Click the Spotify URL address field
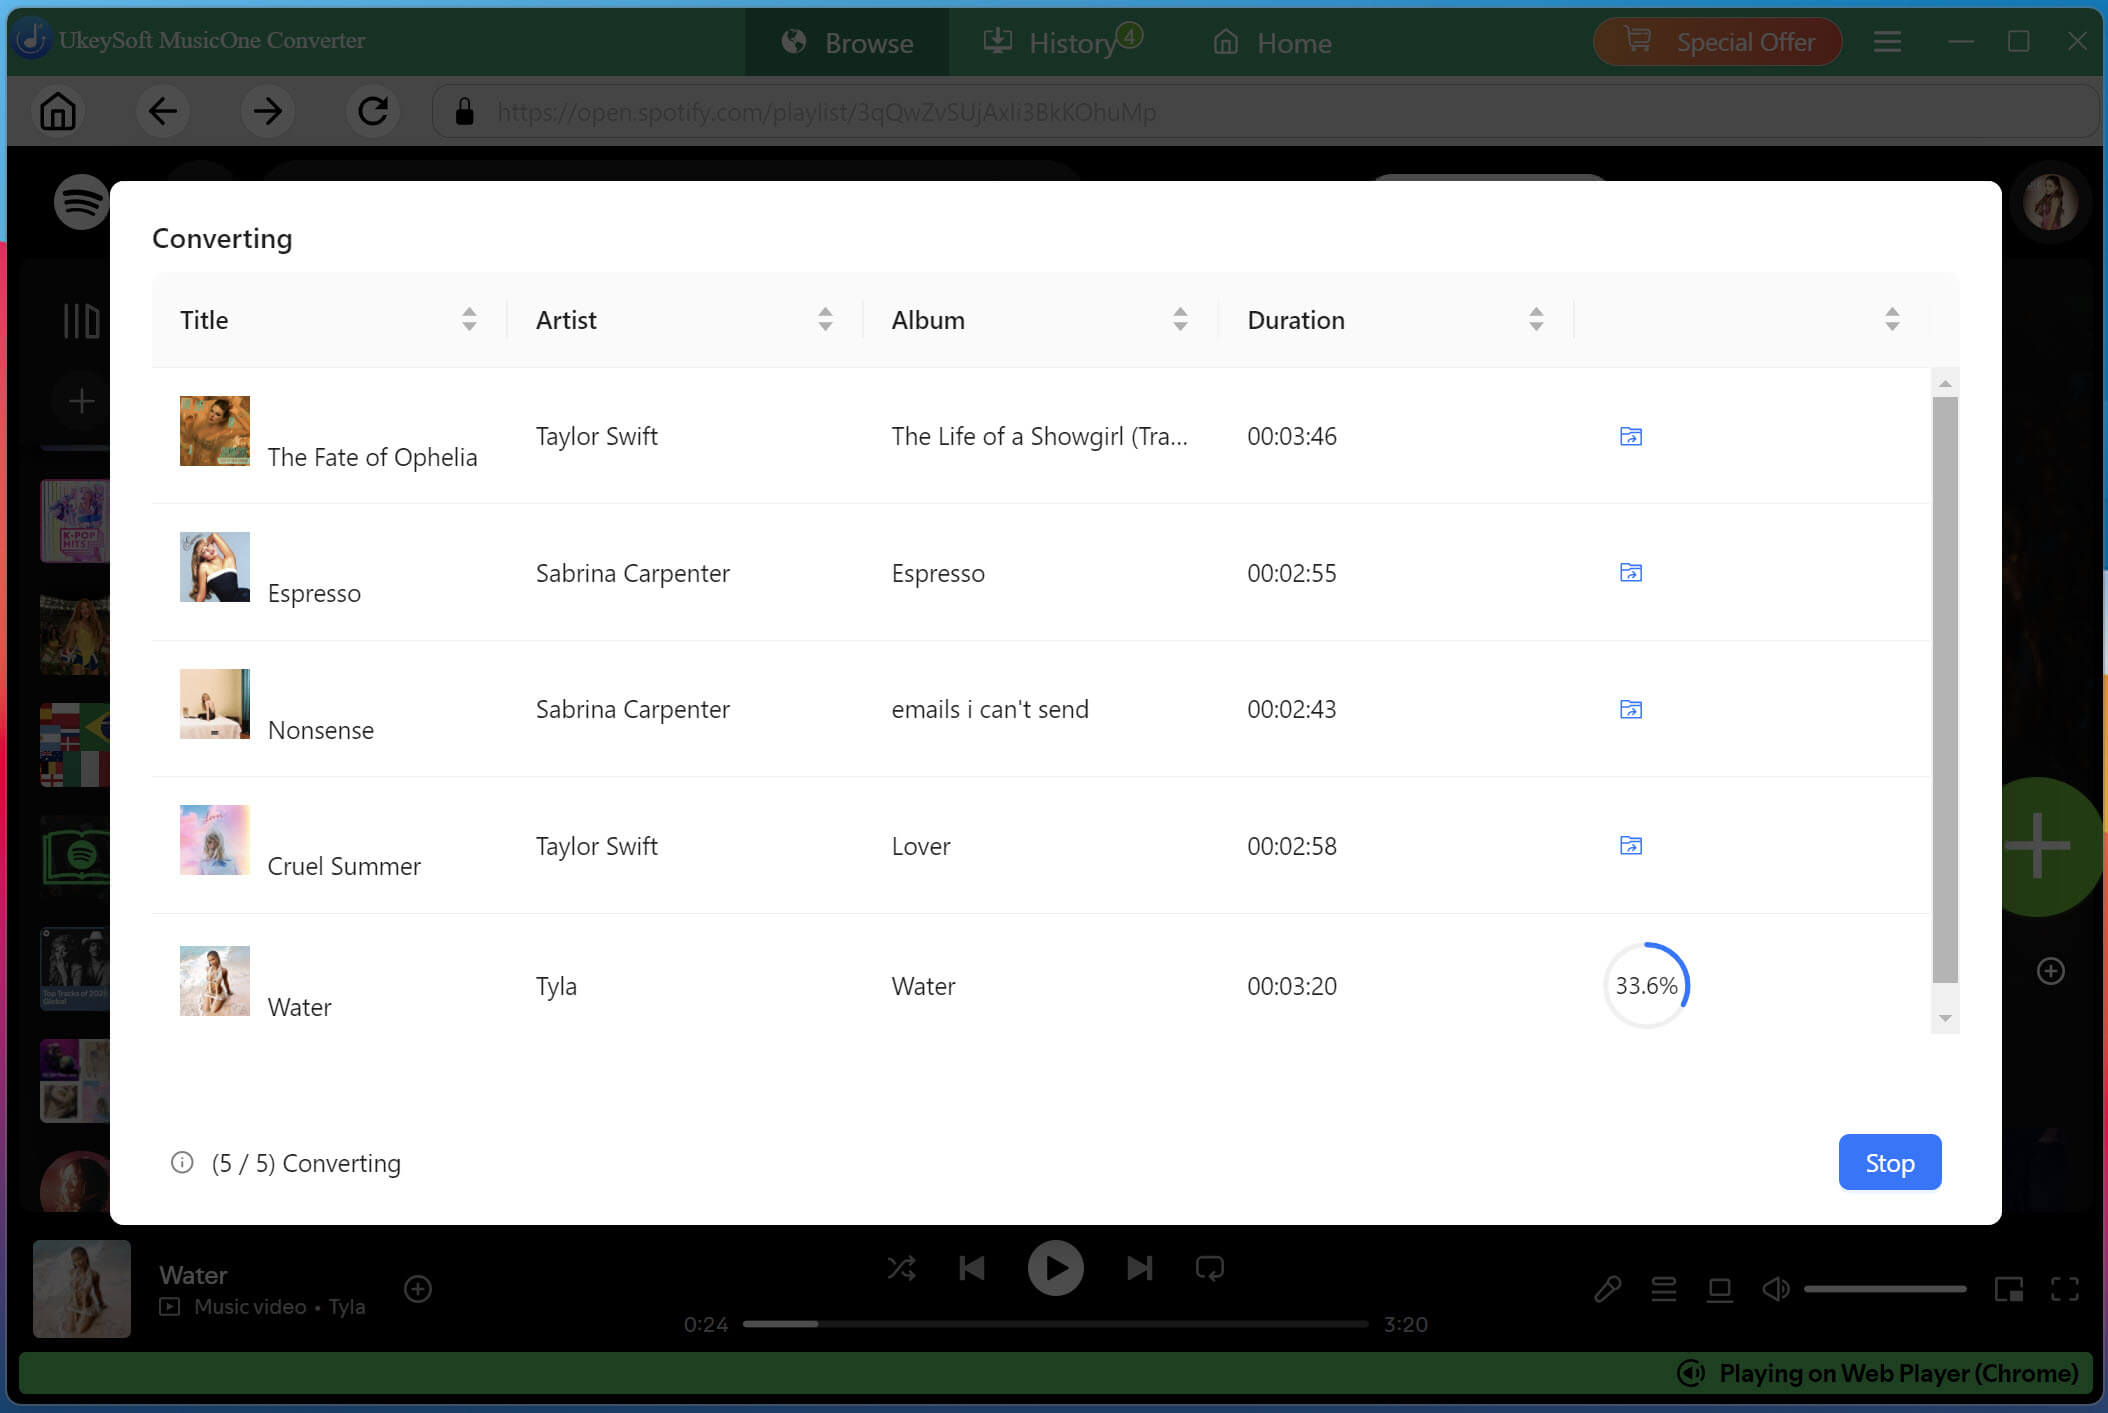 pos(1265,111)
